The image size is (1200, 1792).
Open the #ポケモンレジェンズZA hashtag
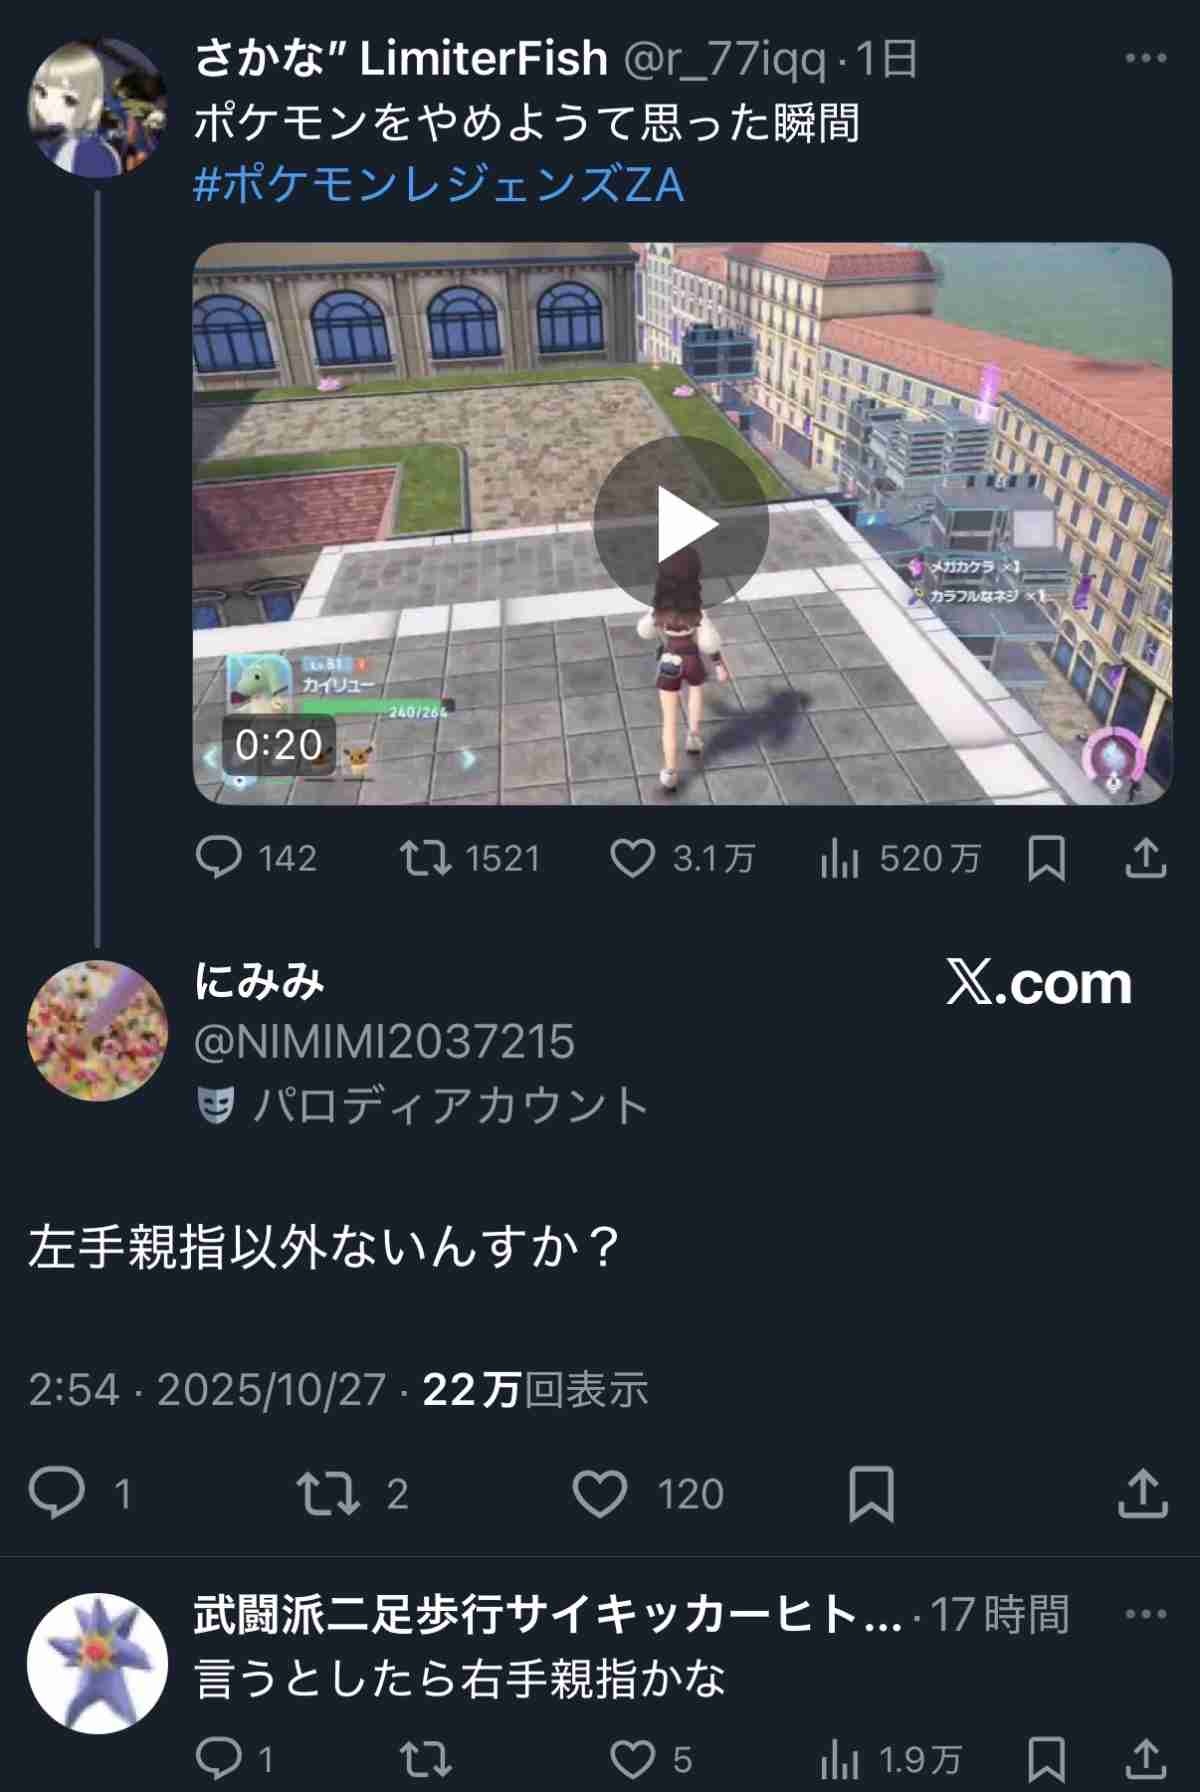[x=439, y=185]
